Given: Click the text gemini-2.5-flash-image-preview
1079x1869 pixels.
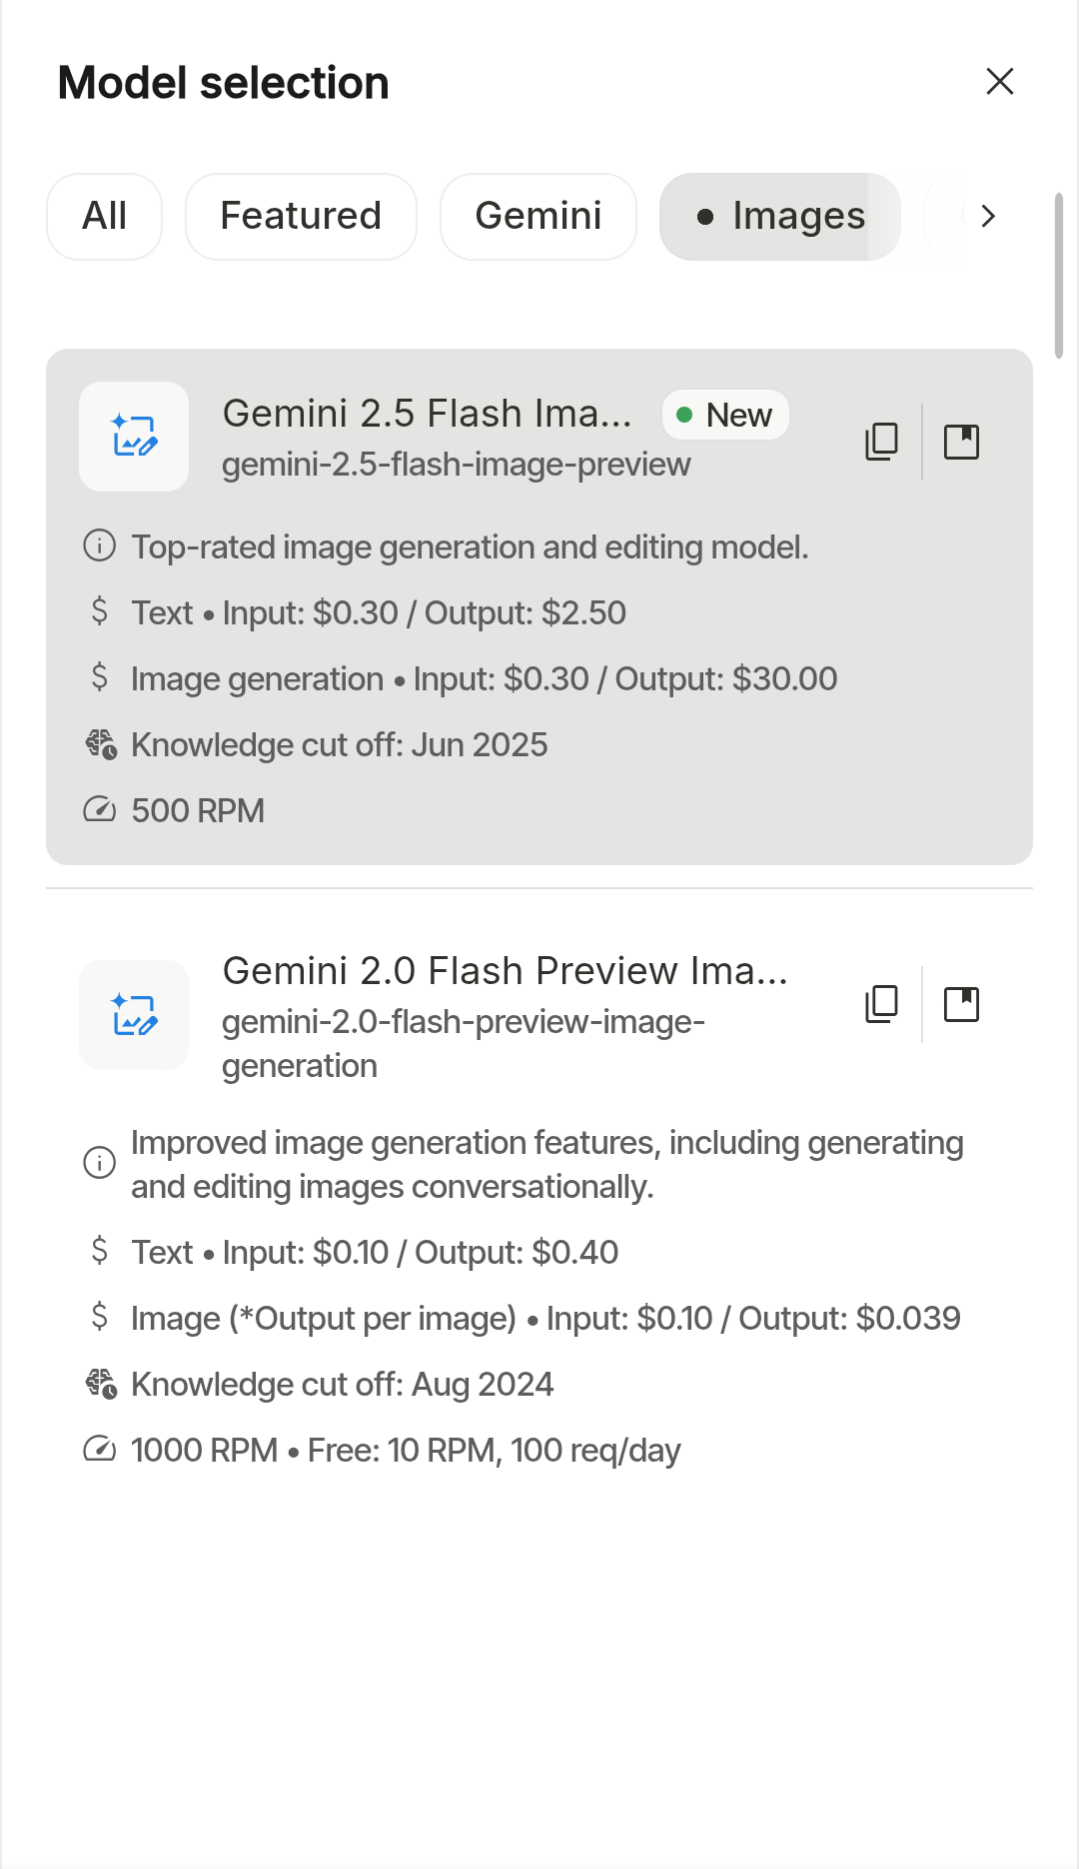Looking at the screenshot, I should [x=456, y=464].
